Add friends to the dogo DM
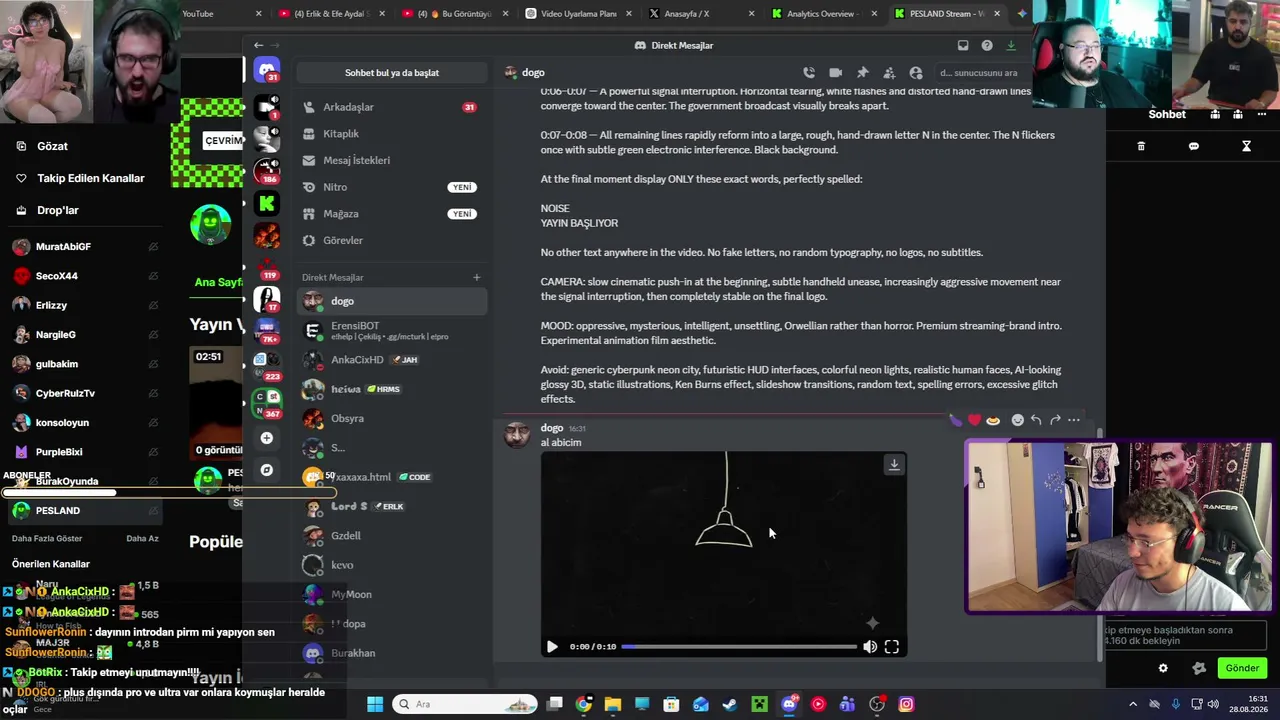 [x=889, y=73]
